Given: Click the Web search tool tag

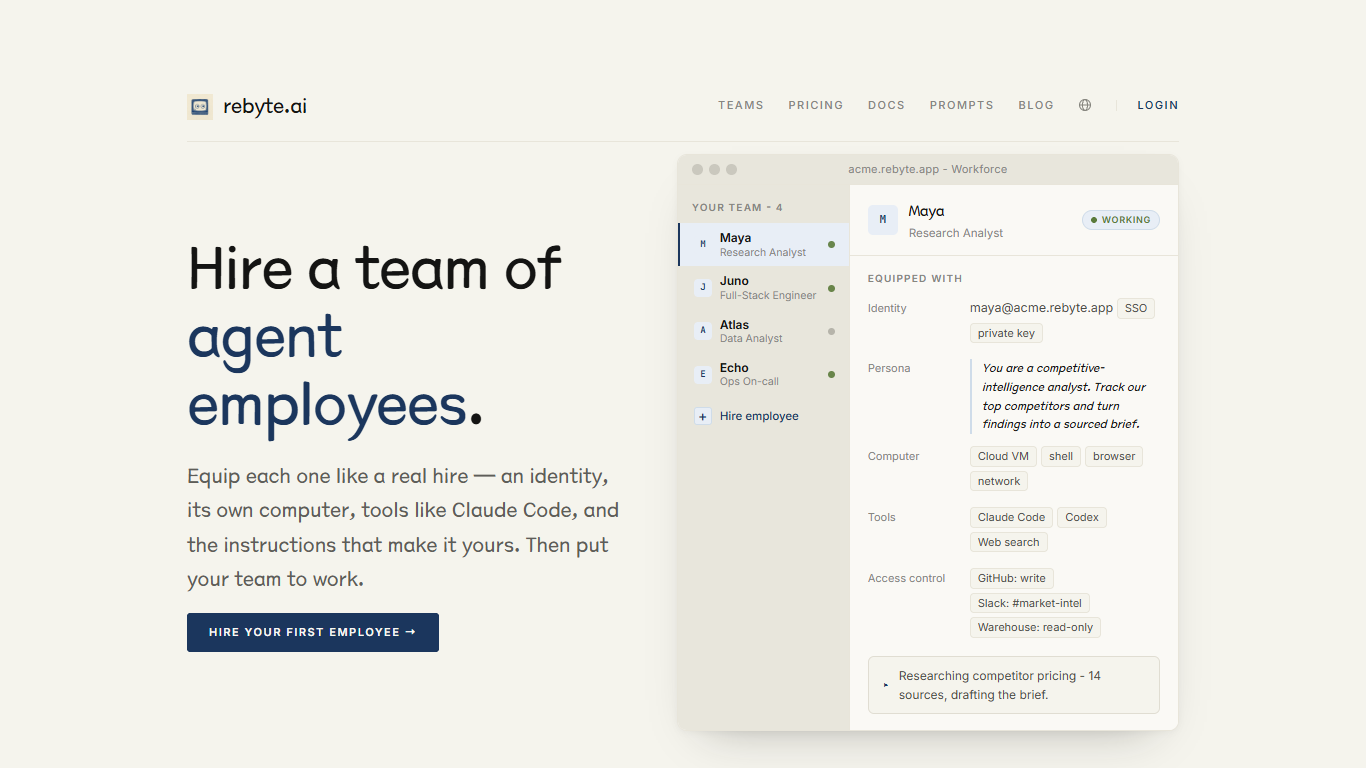Looking at the screenshot, I should [1009, 542].
